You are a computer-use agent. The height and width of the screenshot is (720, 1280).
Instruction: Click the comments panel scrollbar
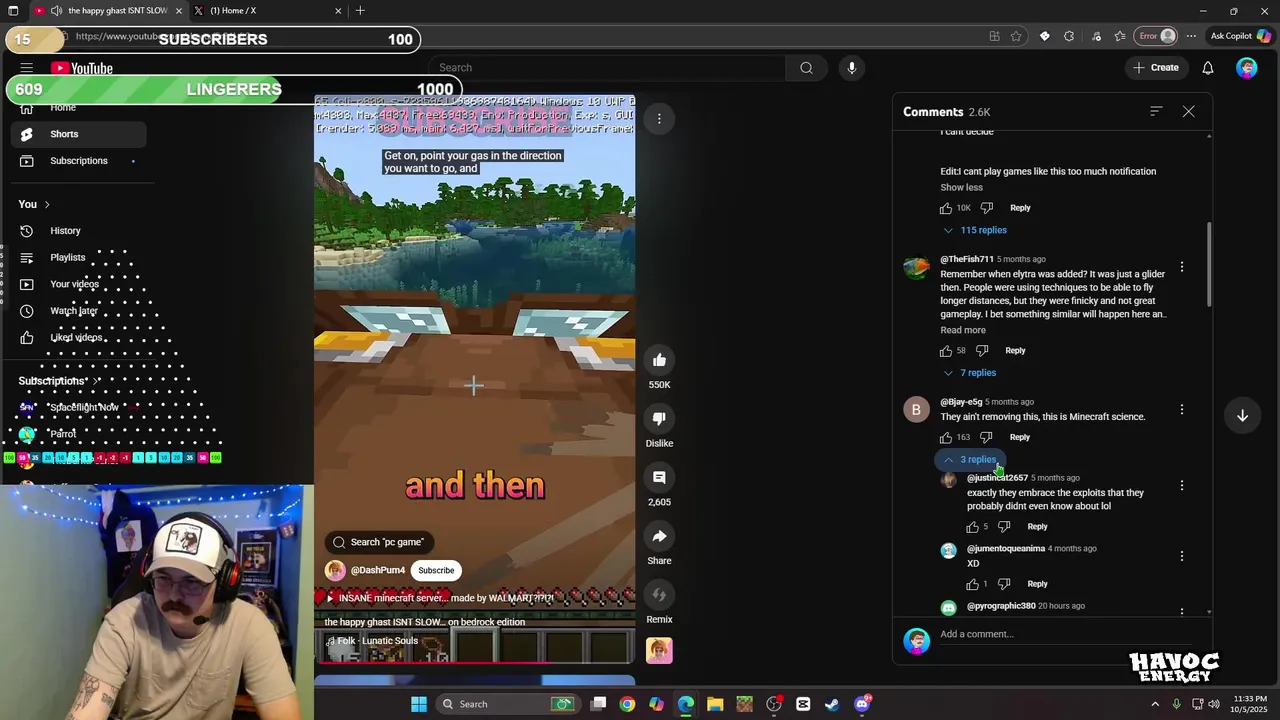click(1210, 265)
